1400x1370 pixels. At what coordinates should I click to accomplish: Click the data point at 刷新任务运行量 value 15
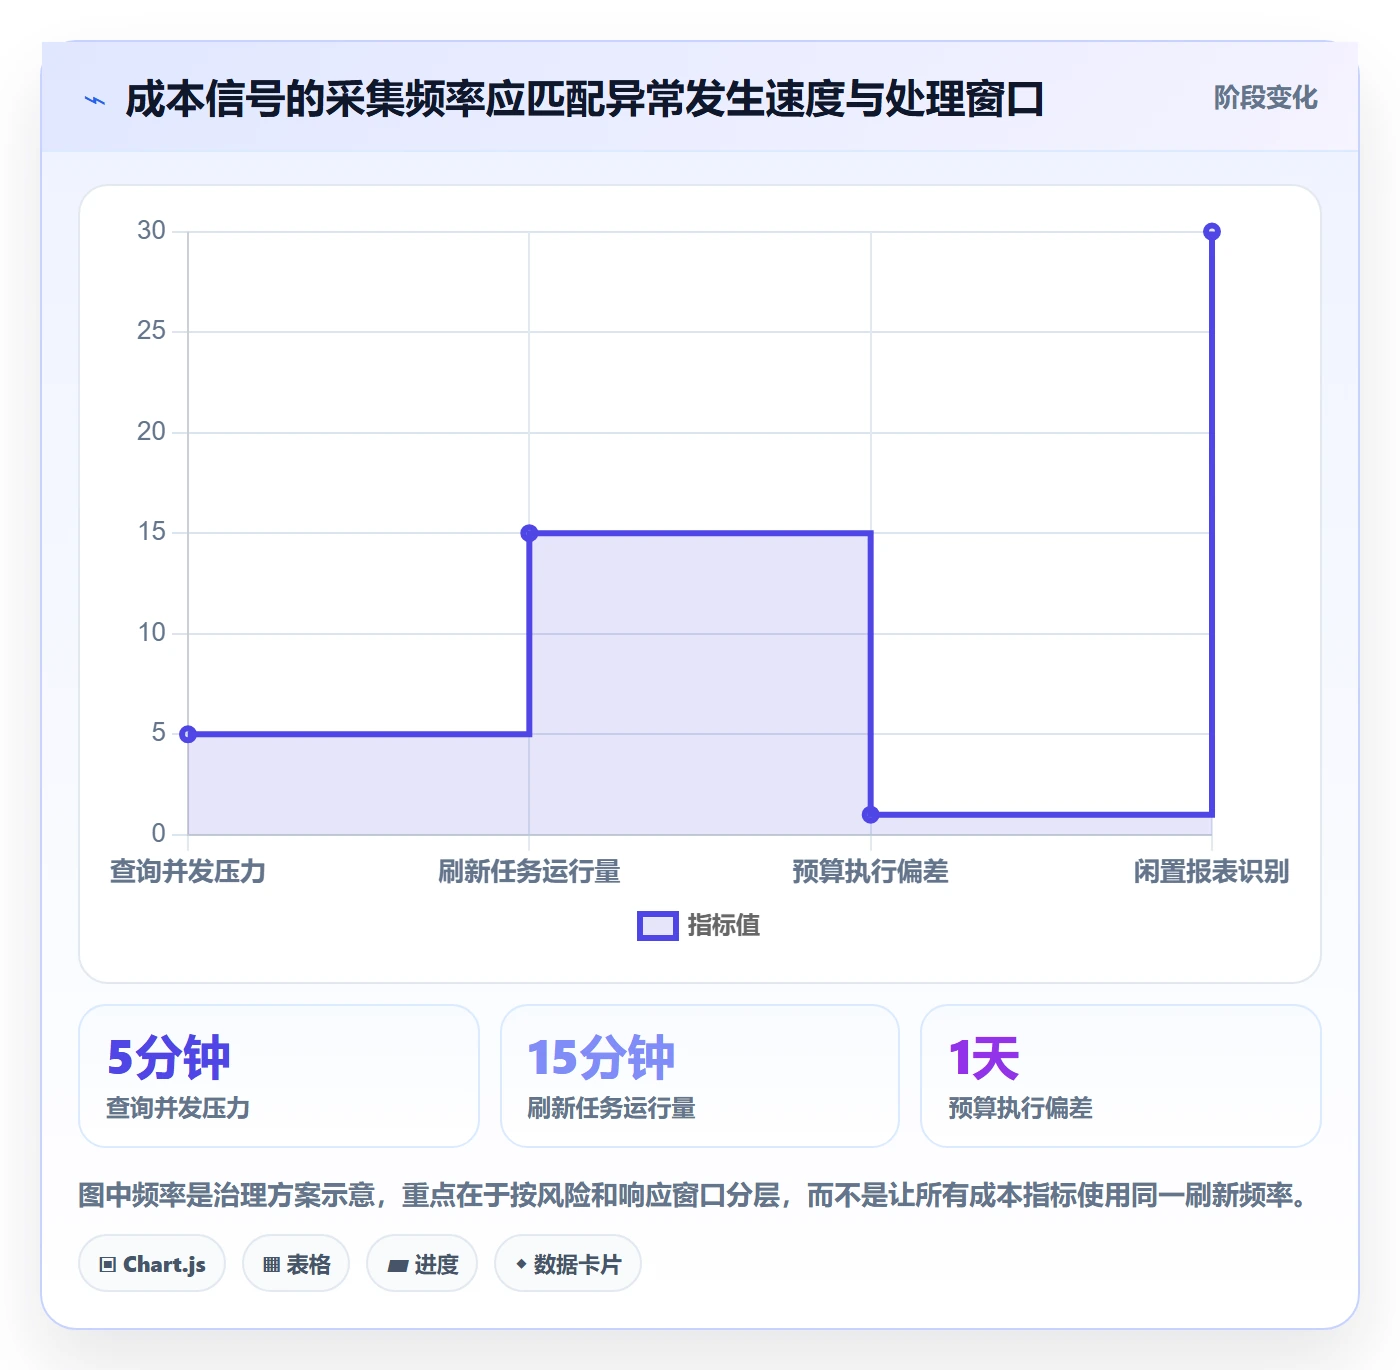tap(529, 533)
